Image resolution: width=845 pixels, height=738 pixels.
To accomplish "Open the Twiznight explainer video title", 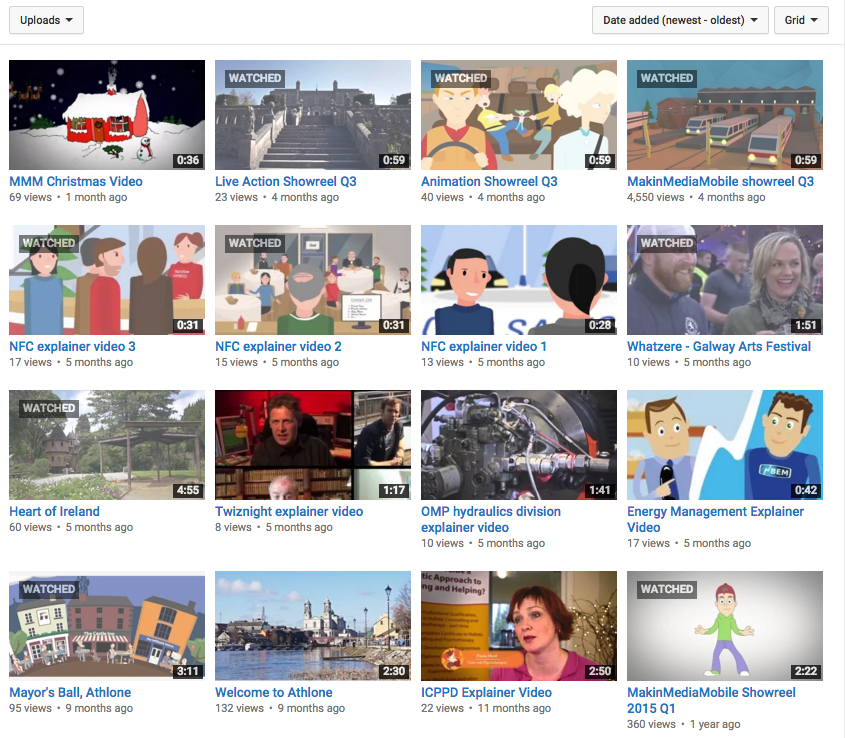I will point(289,512).
